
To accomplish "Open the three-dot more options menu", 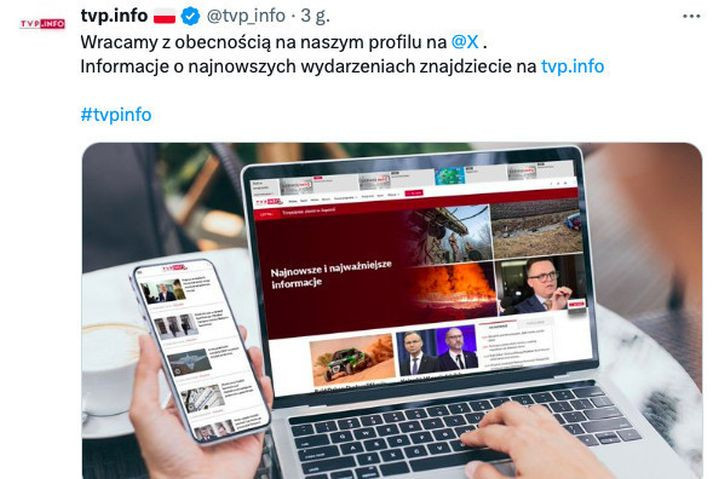I will pyautogui.click(x=691, y=16).
